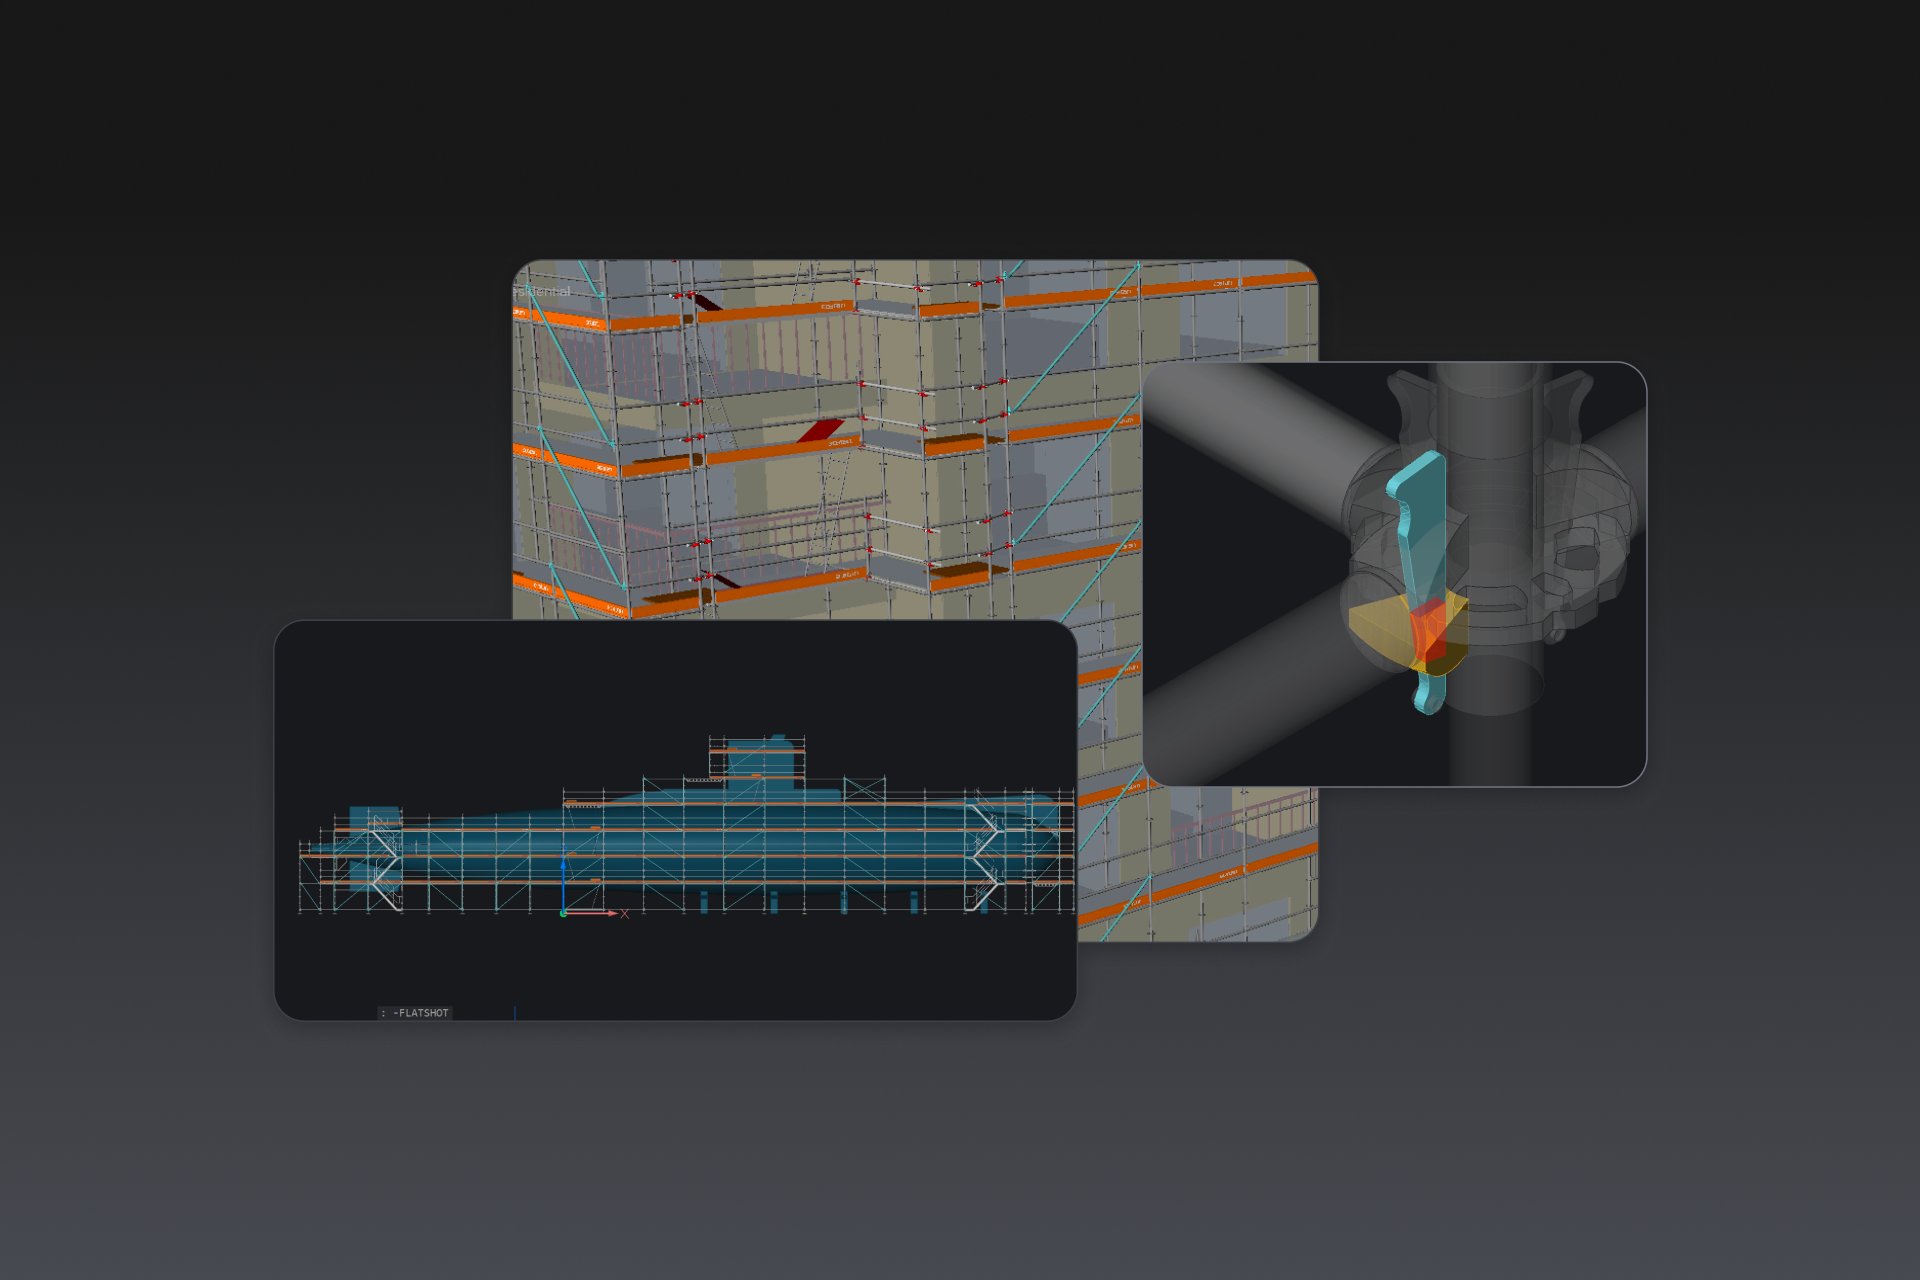
Task: Click a keel block under the submarine
Action: point(704,902)
